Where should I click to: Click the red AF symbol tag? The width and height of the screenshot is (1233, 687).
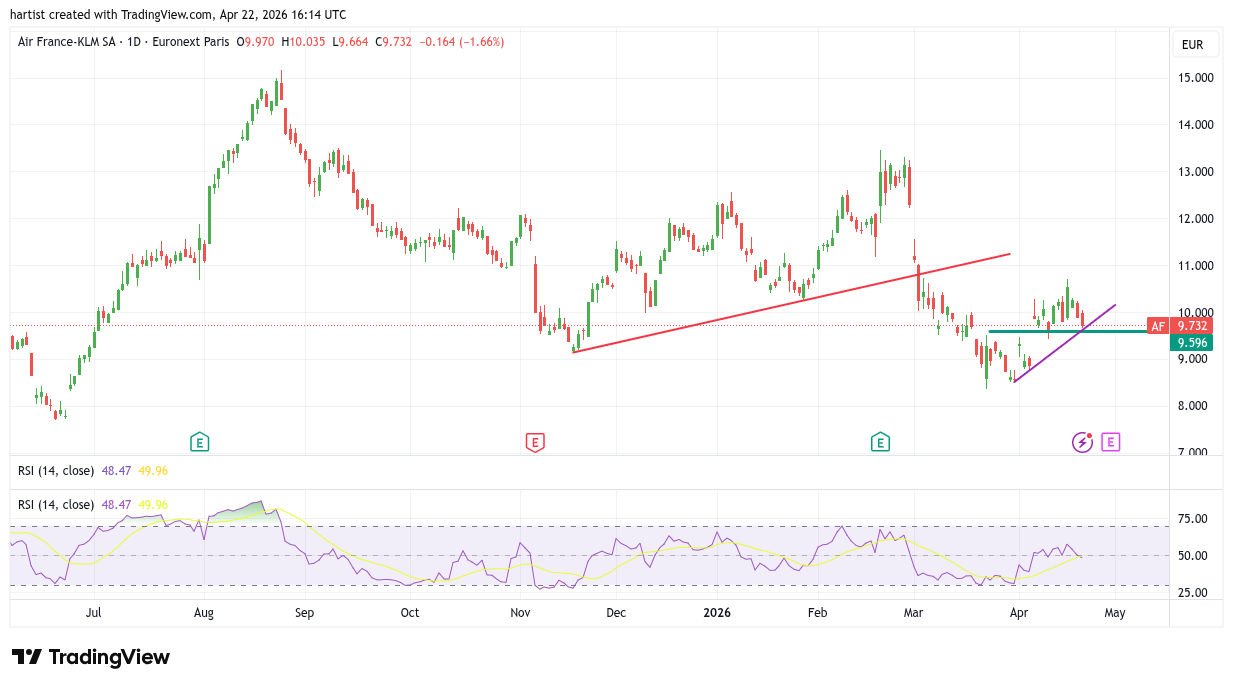1157,326
